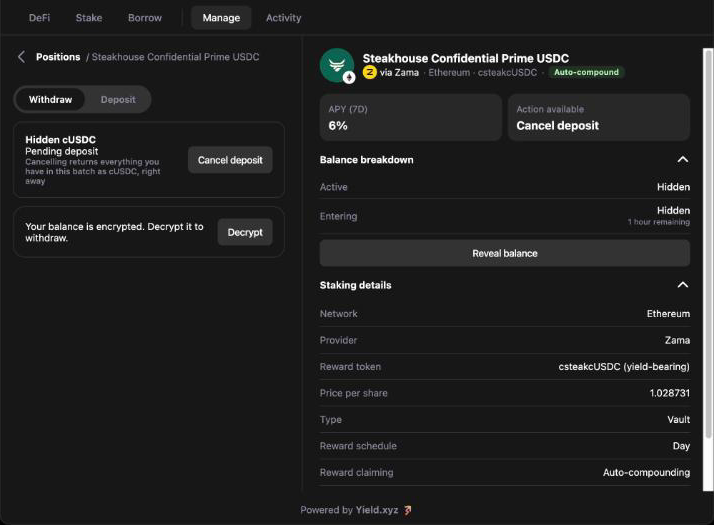This screenshot has width=714, height=525.
Task: Open the Stake tab
Action: point(89,18)
